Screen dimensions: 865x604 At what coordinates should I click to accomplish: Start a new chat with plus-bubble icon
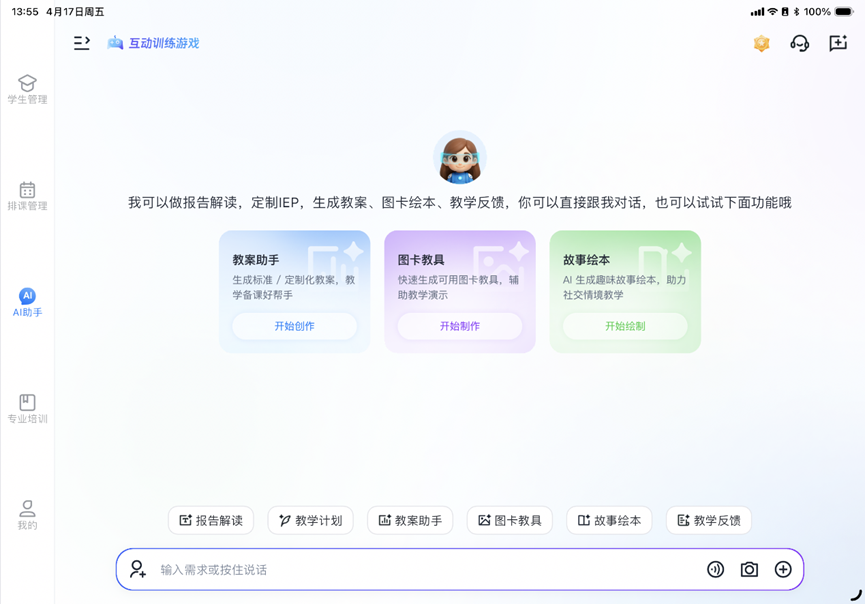838,43
